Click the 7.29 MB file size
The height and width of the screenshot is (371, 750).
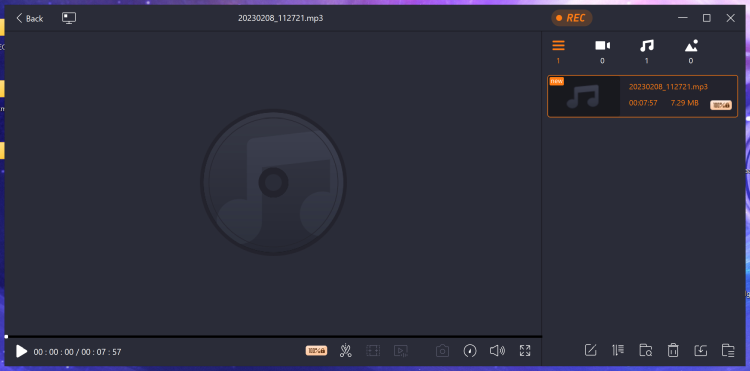click(684, 103)
